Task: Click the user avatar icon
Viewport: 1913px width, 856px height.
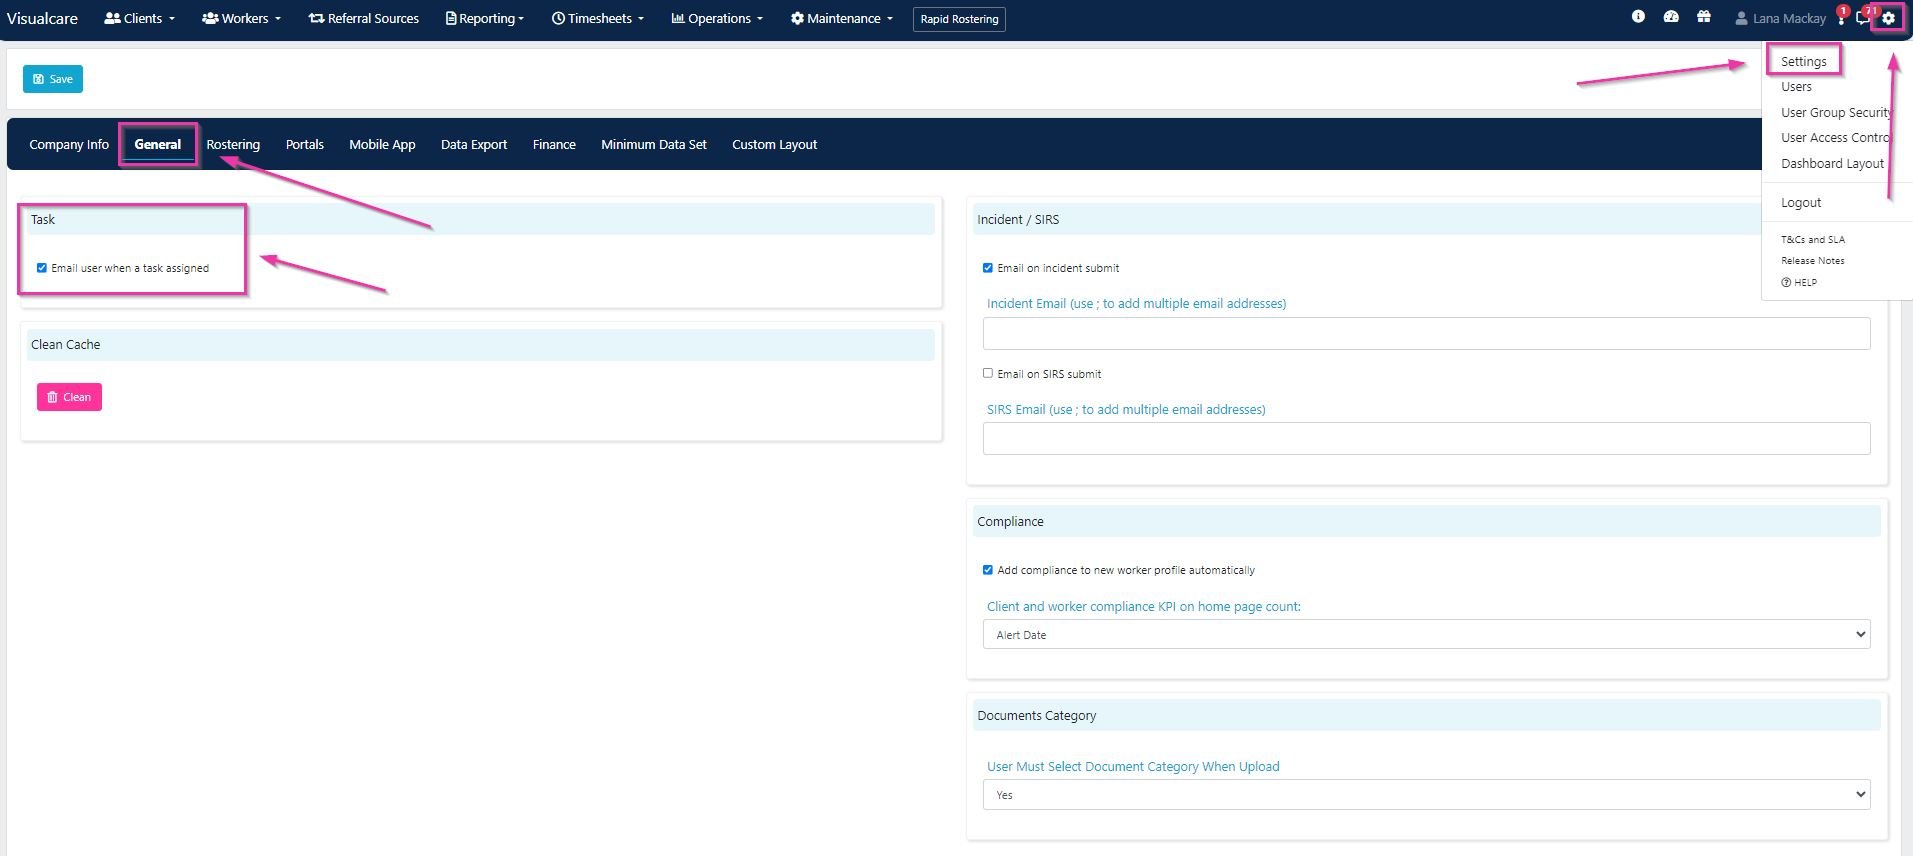Action: point(1741,18)
